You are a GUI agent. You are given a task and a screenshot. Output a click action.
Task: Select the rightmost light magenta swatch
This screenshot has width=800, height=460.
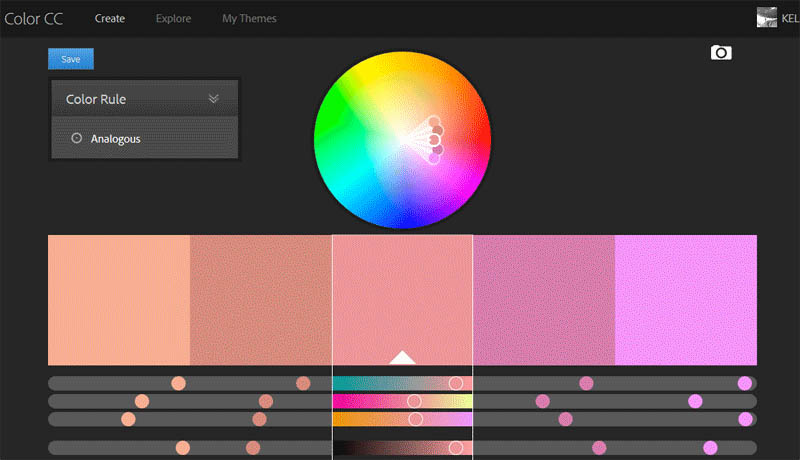[685, 300]
